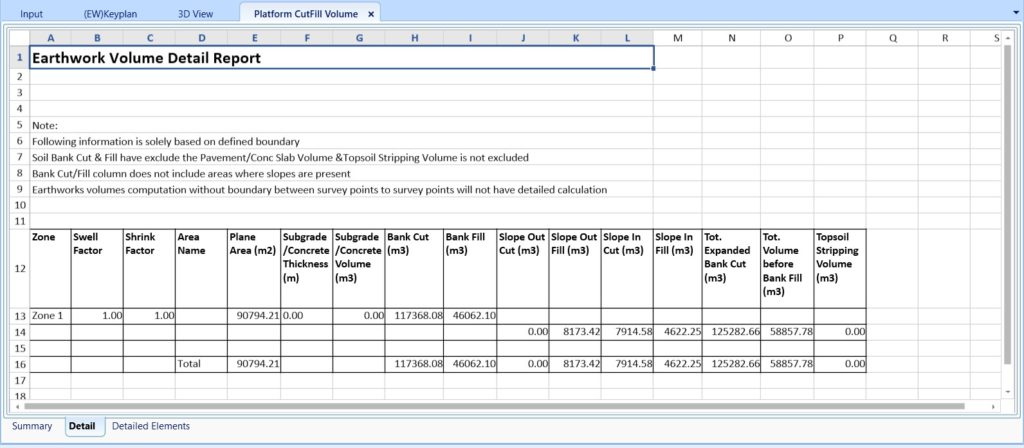Select the Detail sheet tab
The image size is (1024, 448).
coord(82,426)
